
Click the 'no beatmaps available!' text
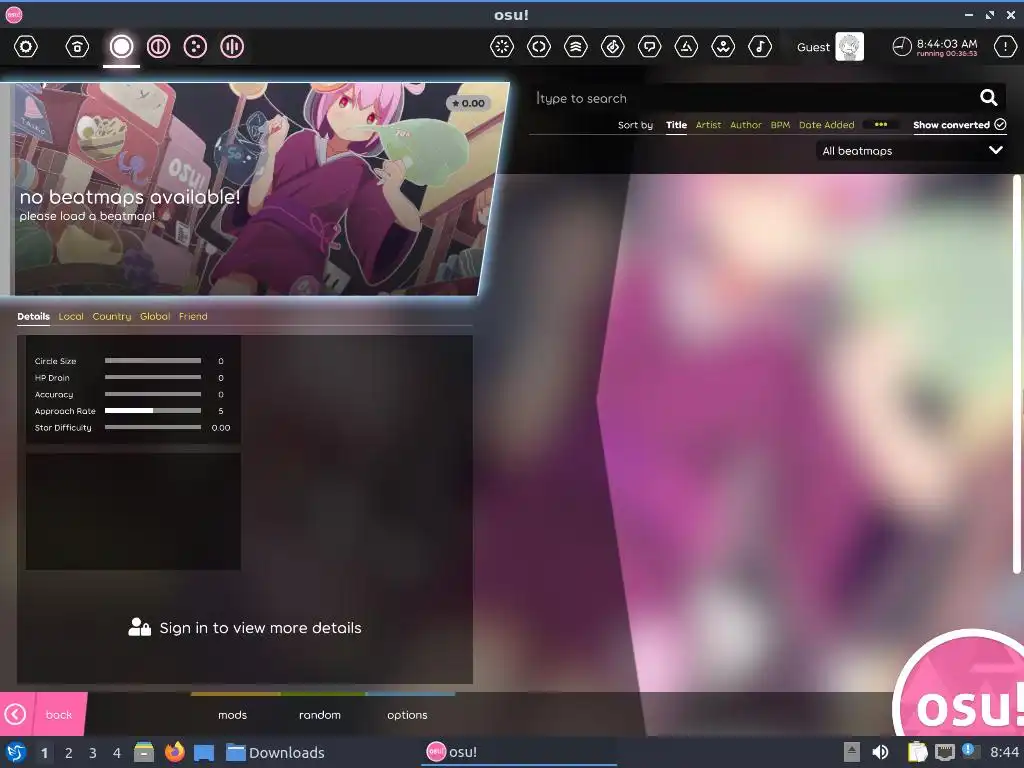[130, 197]
